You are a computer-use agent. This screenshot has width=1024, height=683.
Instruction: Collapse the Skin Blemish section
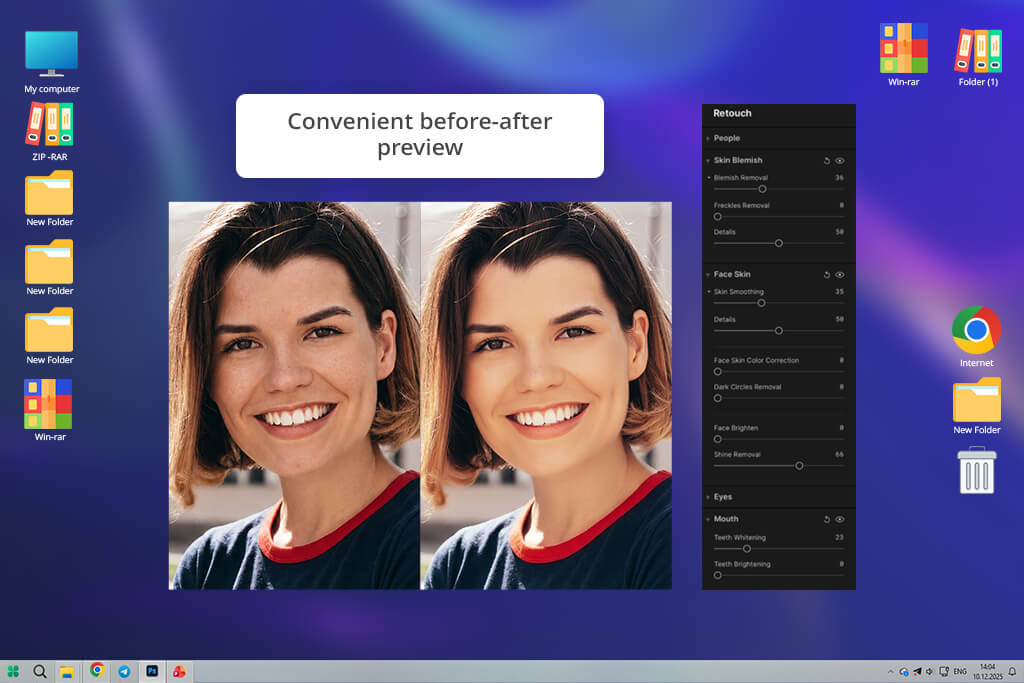tap(708, 161)
